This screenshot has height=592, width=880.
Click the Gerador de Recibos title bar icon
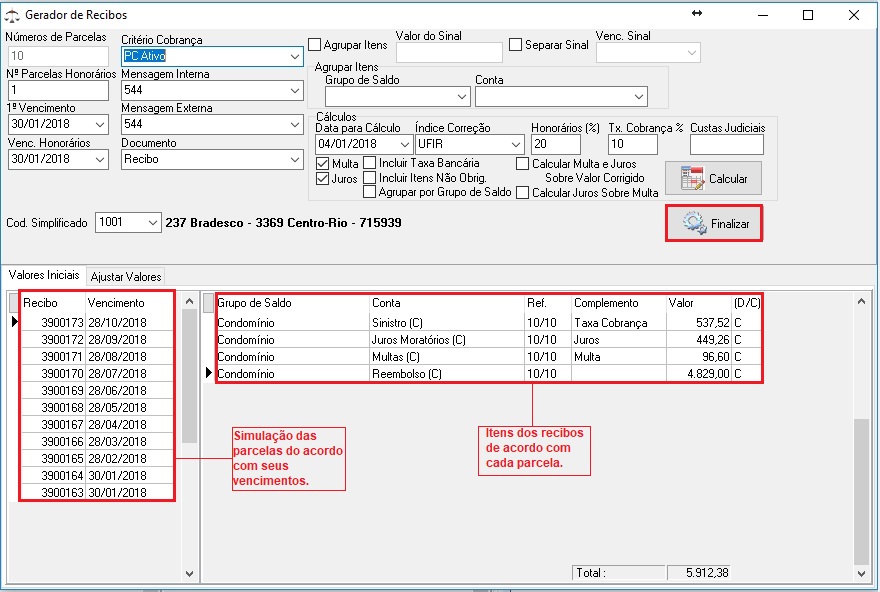tap(12, 15)
